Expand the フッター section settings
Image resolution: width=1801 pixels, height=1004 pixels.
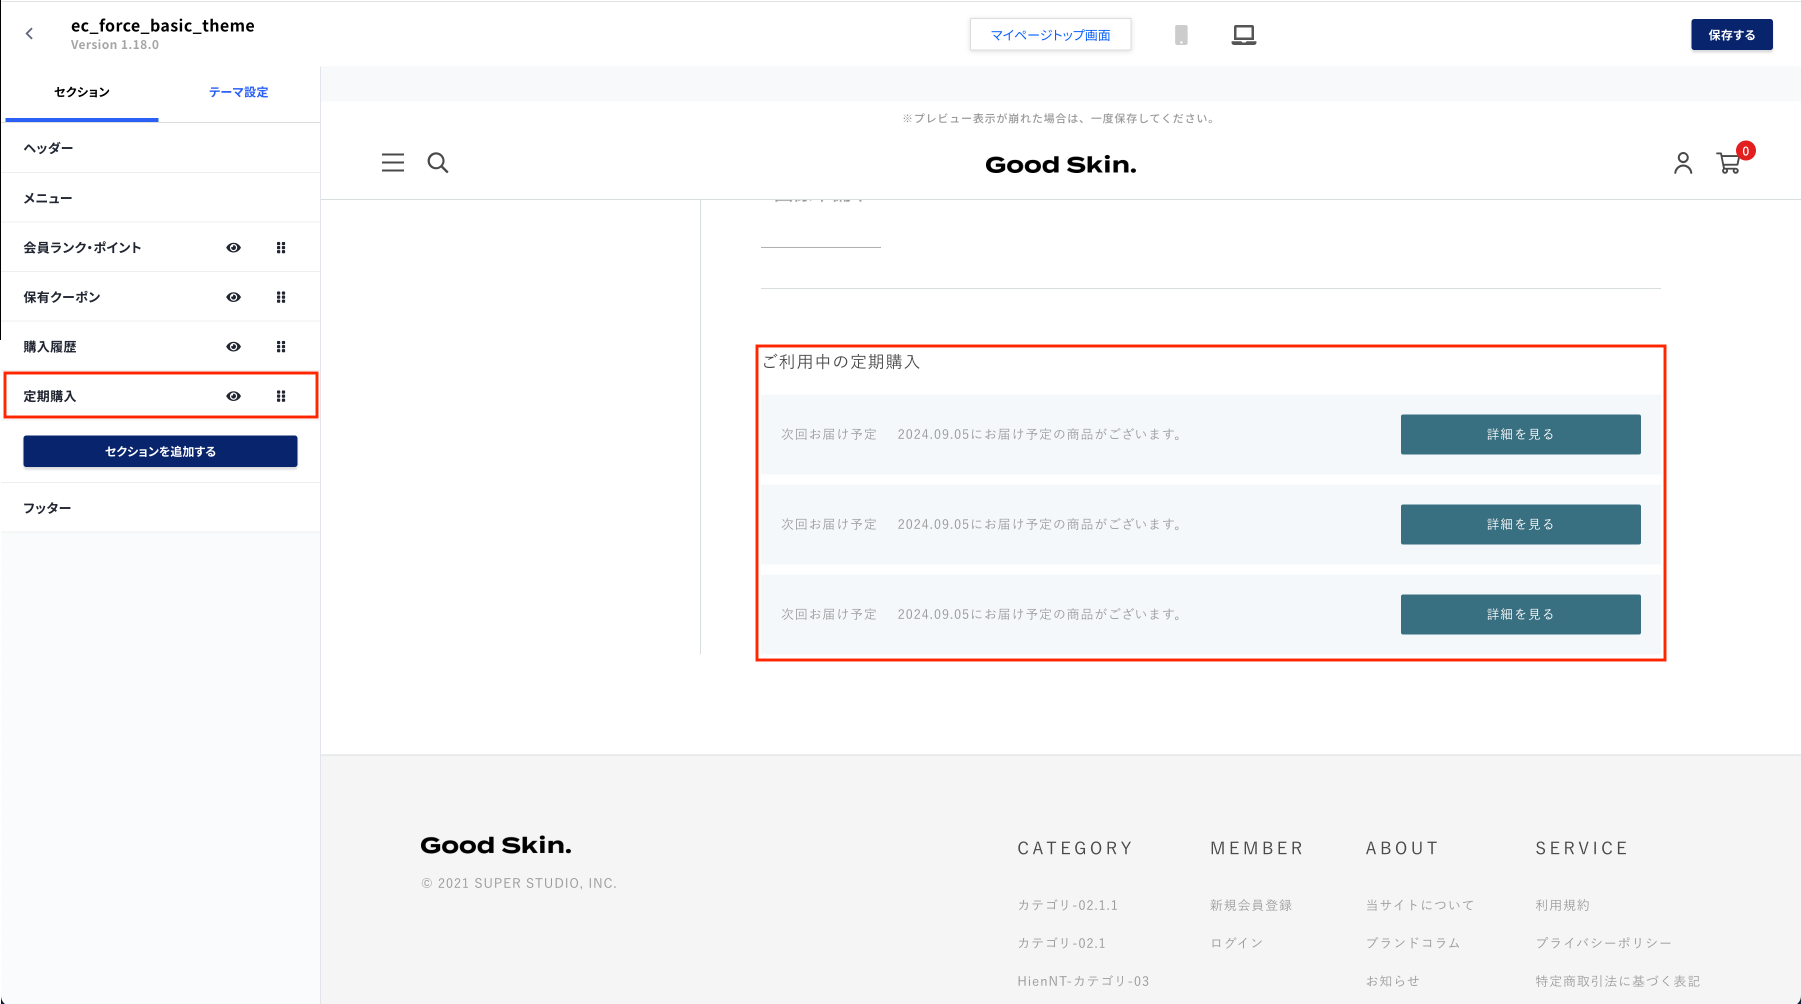point(48,508)
